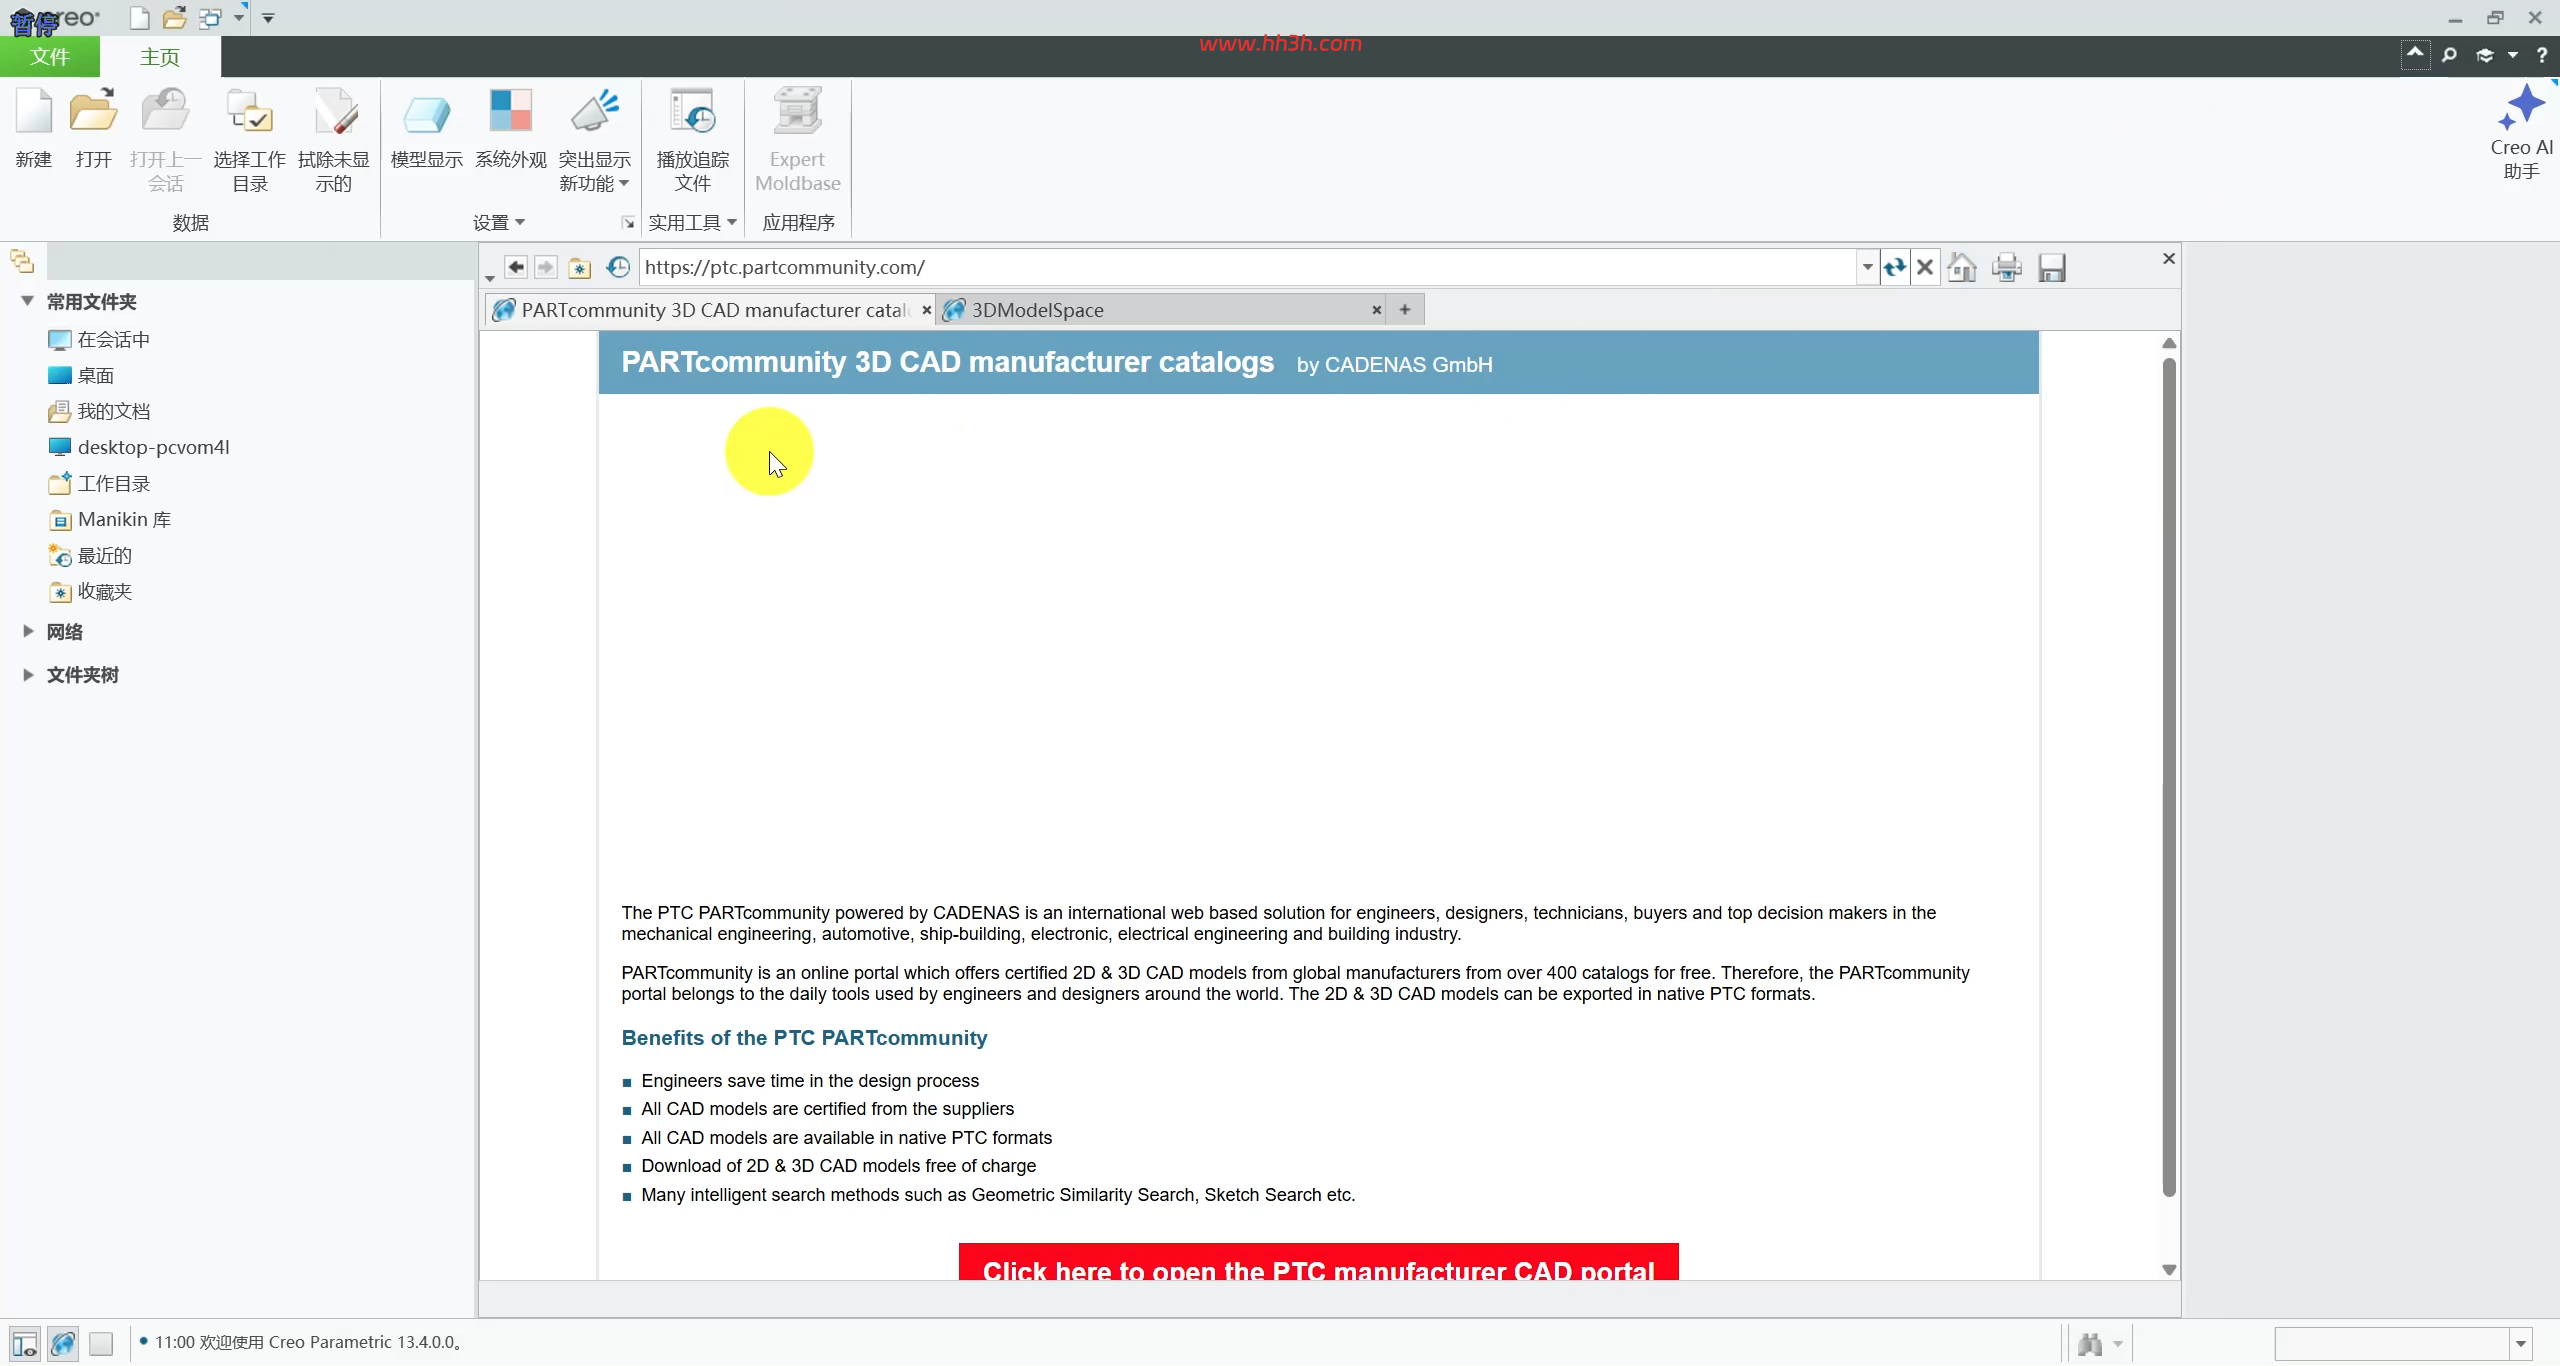Click the binoculars find icon in status bar

2090,1343
